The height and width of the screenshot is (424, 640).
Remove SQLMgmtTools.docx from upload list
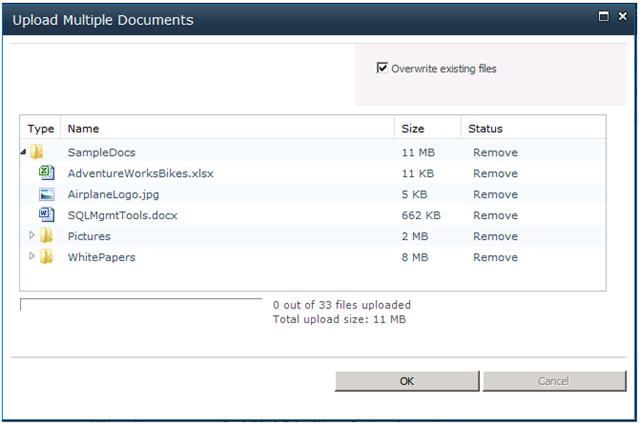click(x=495, y=215)
